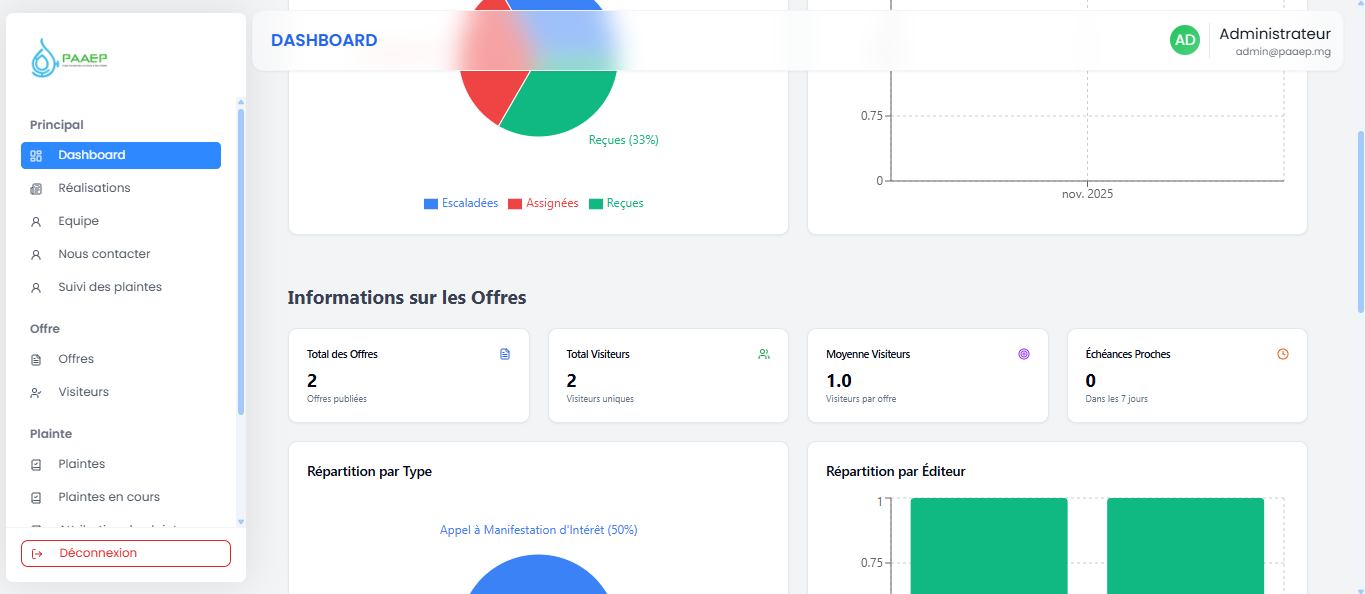Click the Moyenne Visiteurs card title
Viewport: 1365px width, 594px height.
pyautogui.click(x=868, y=354)
